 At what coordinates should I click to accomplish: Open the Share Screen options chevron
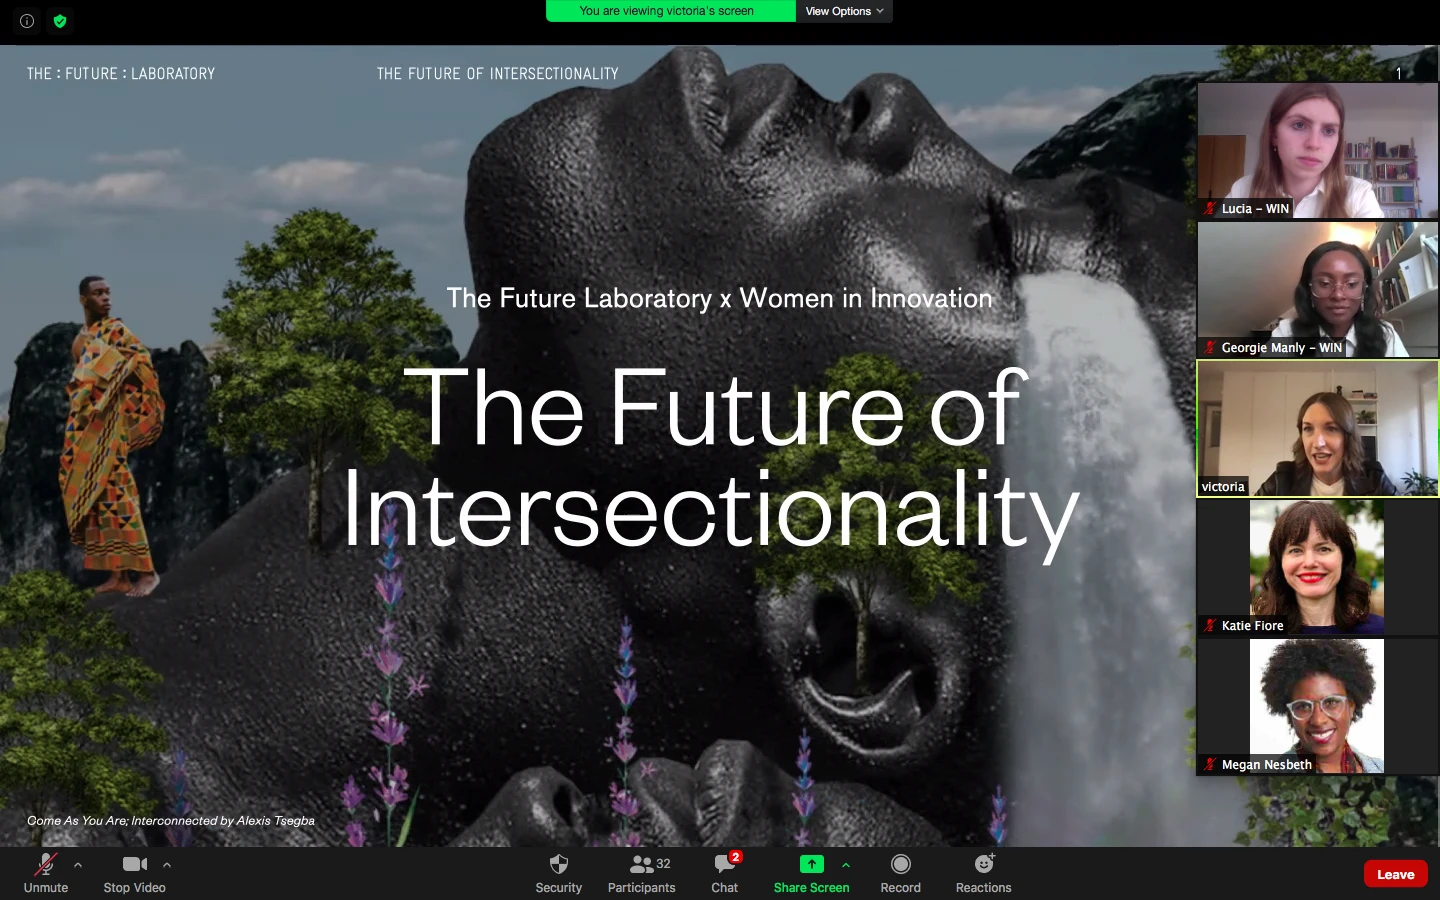pyautogui.click(x=845, y=865)
